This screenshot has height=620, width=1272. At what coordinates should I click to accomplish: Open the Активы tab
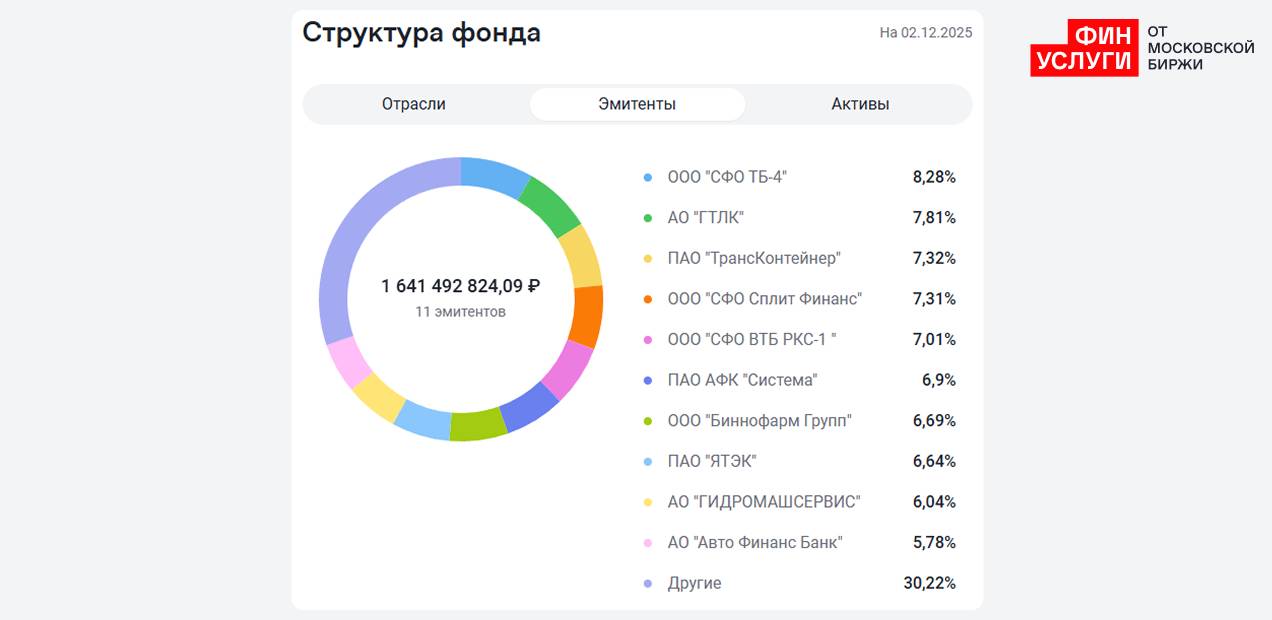pos(860,104)
